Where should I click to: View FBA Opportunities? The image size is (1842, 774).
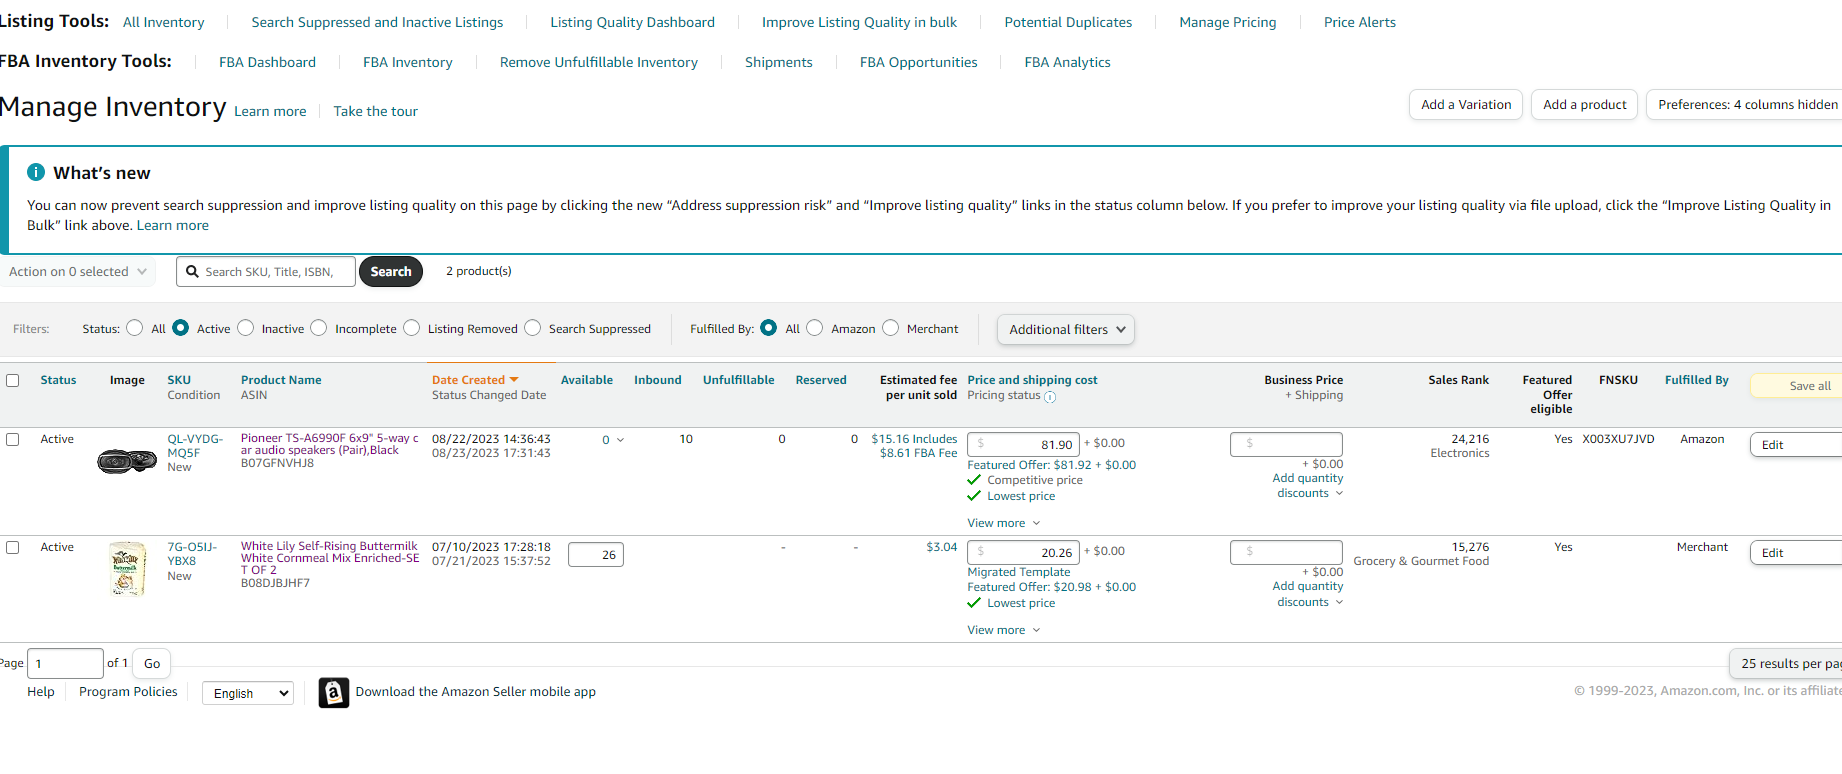(x=919, y=62)
